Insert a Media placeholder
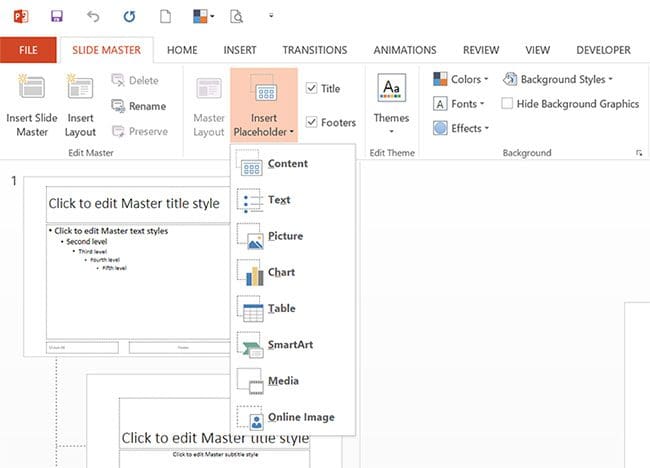This screenshot has height=468, width=650. click(x=293, y=381)
